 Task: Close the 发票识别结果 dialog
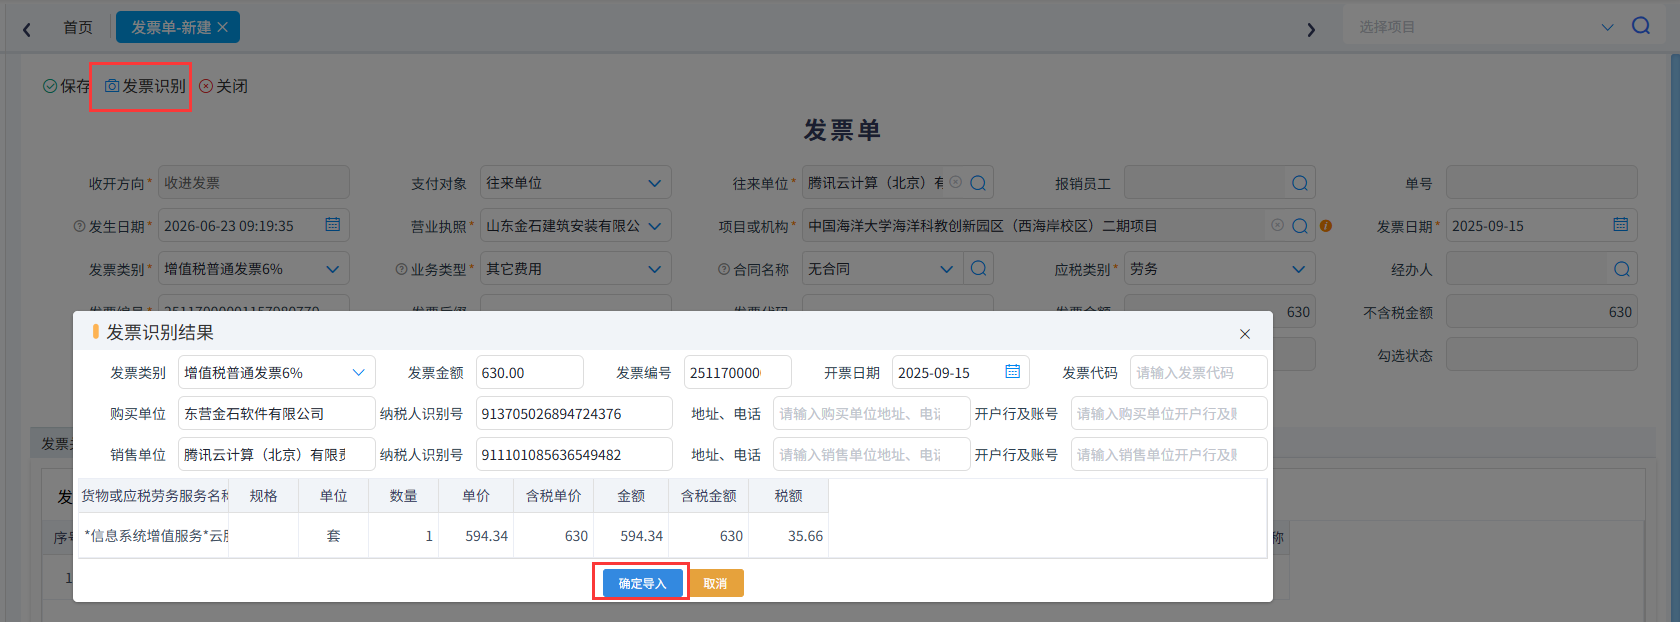[1245, 334]
